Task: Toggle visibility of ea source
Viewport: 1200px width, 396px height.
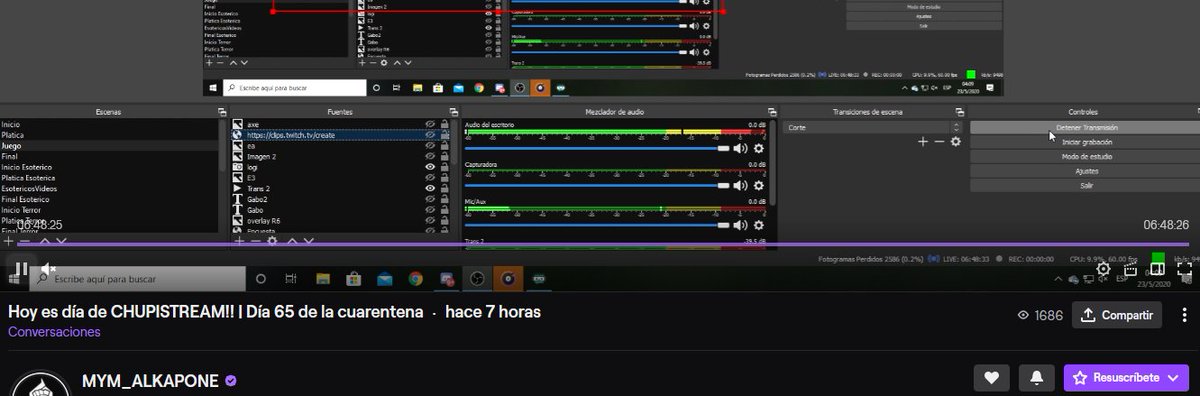Action: tap(430, 146)
